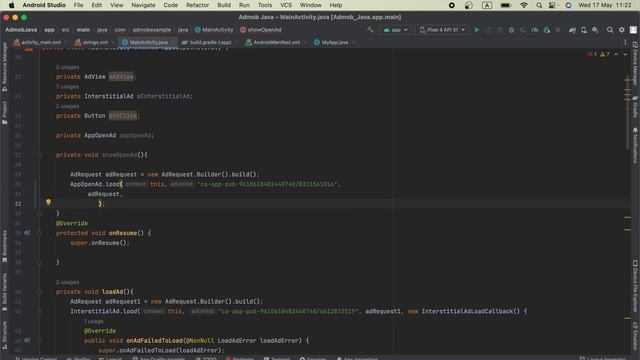Fold the InterstitialAd.load callback block
Viewport: 640px width, 360px height.
[40, 311]
